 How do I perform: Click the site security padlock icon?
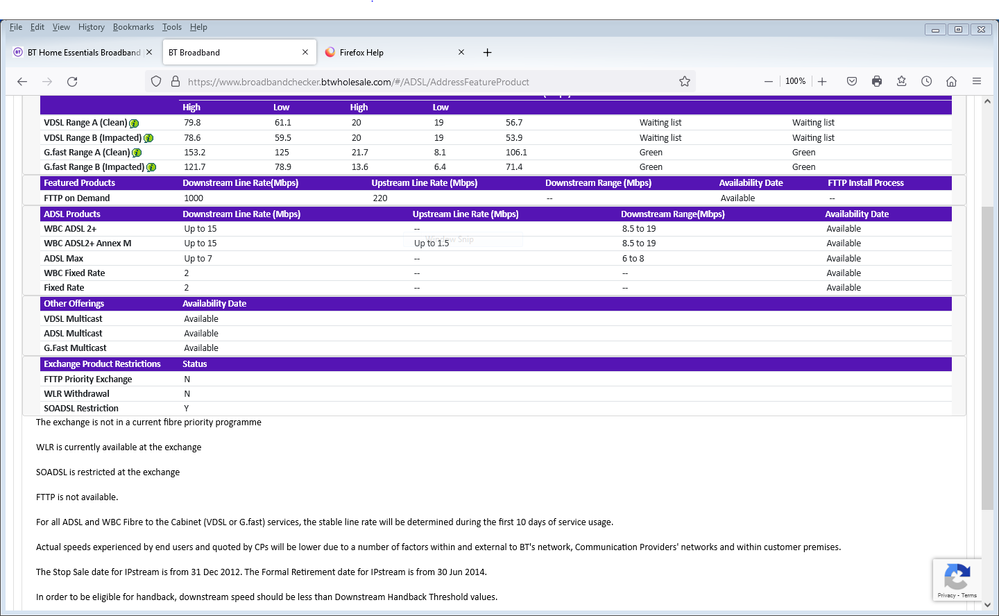pyautogui.click(x=174, y=81)
